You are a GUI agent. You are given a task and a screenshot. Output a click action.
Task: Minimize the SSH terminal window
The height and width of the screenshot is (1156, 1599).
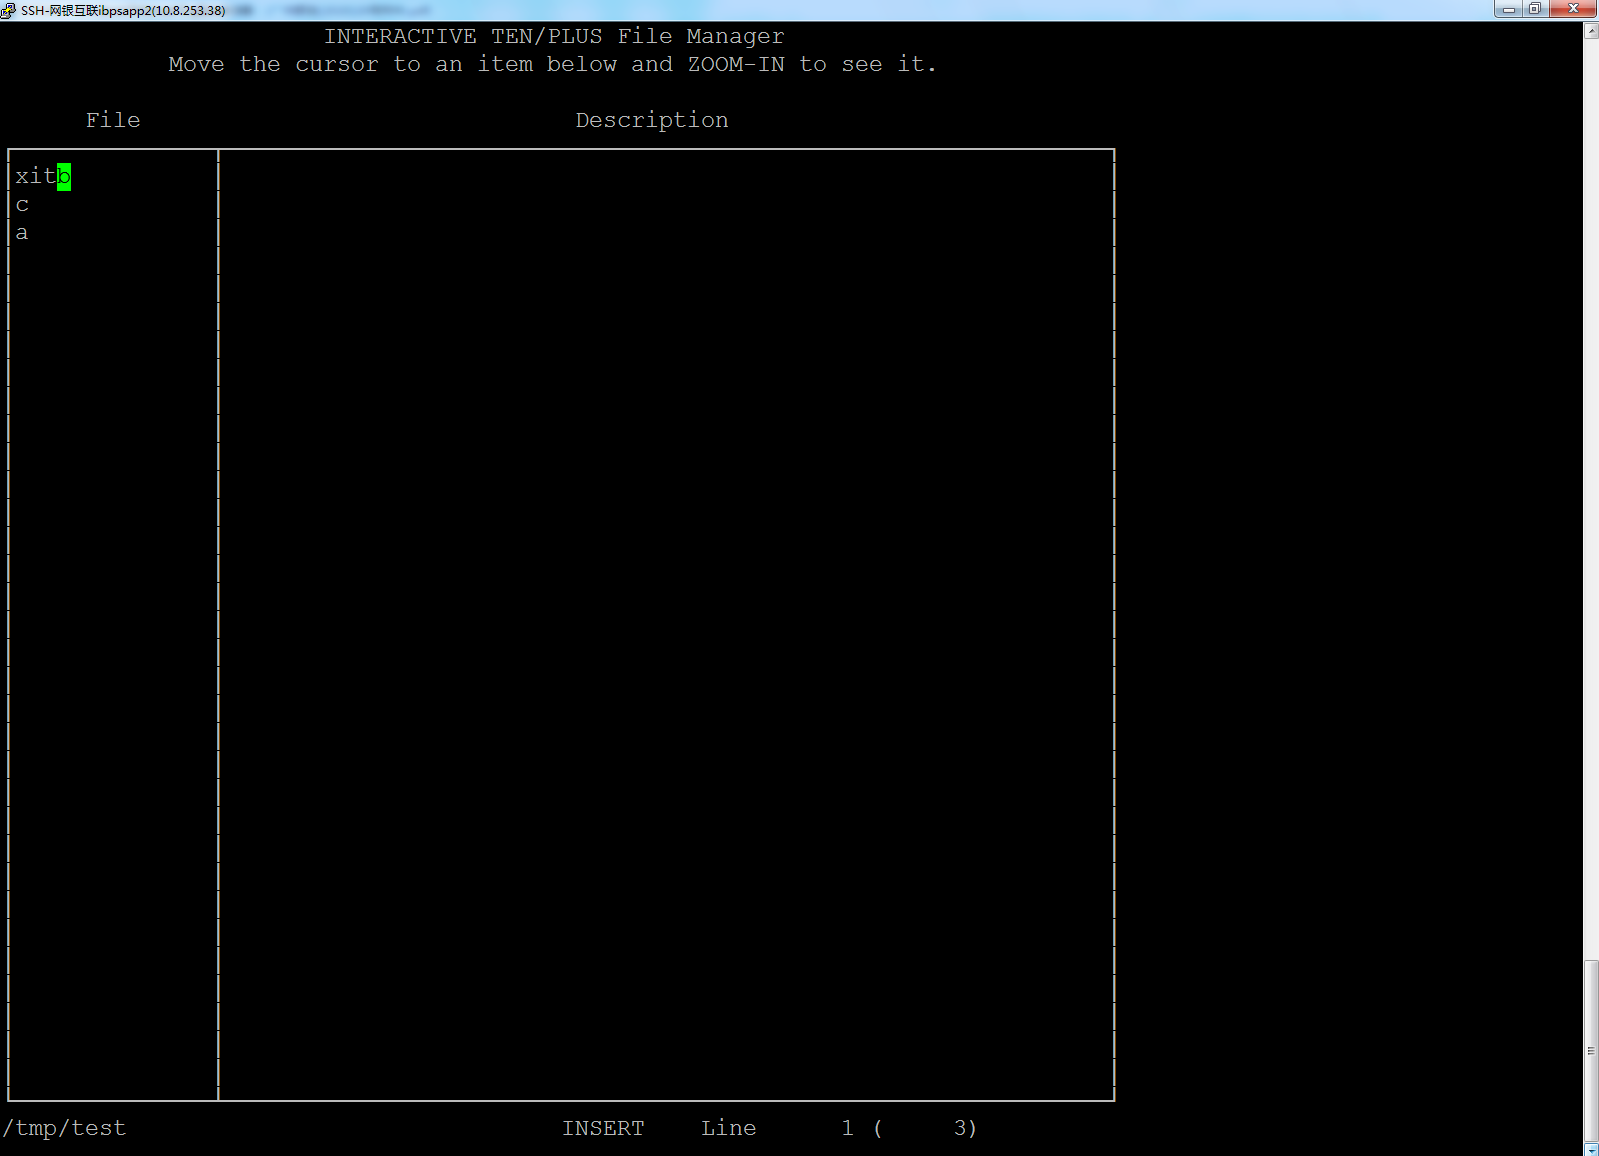[x=1509, y=9]
